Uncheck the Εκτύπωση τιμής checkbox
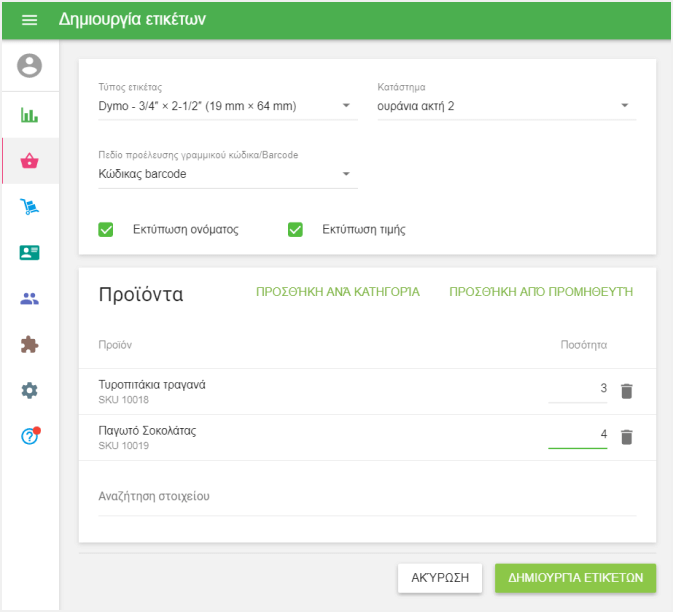The height and width of the screenshot is (612, 673). tap(295, 229)
